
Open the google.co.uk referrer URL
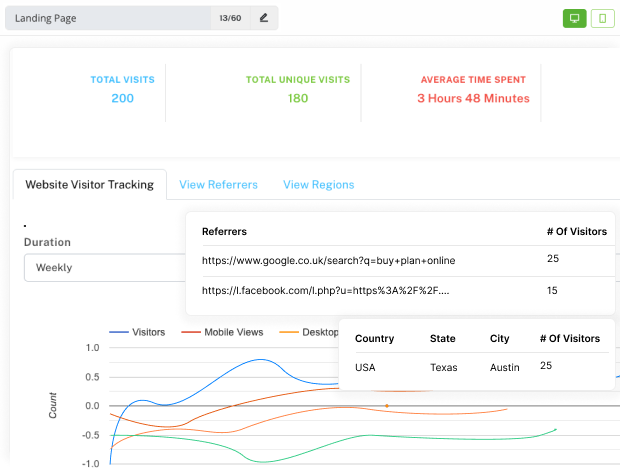click(x=328, y=261)
